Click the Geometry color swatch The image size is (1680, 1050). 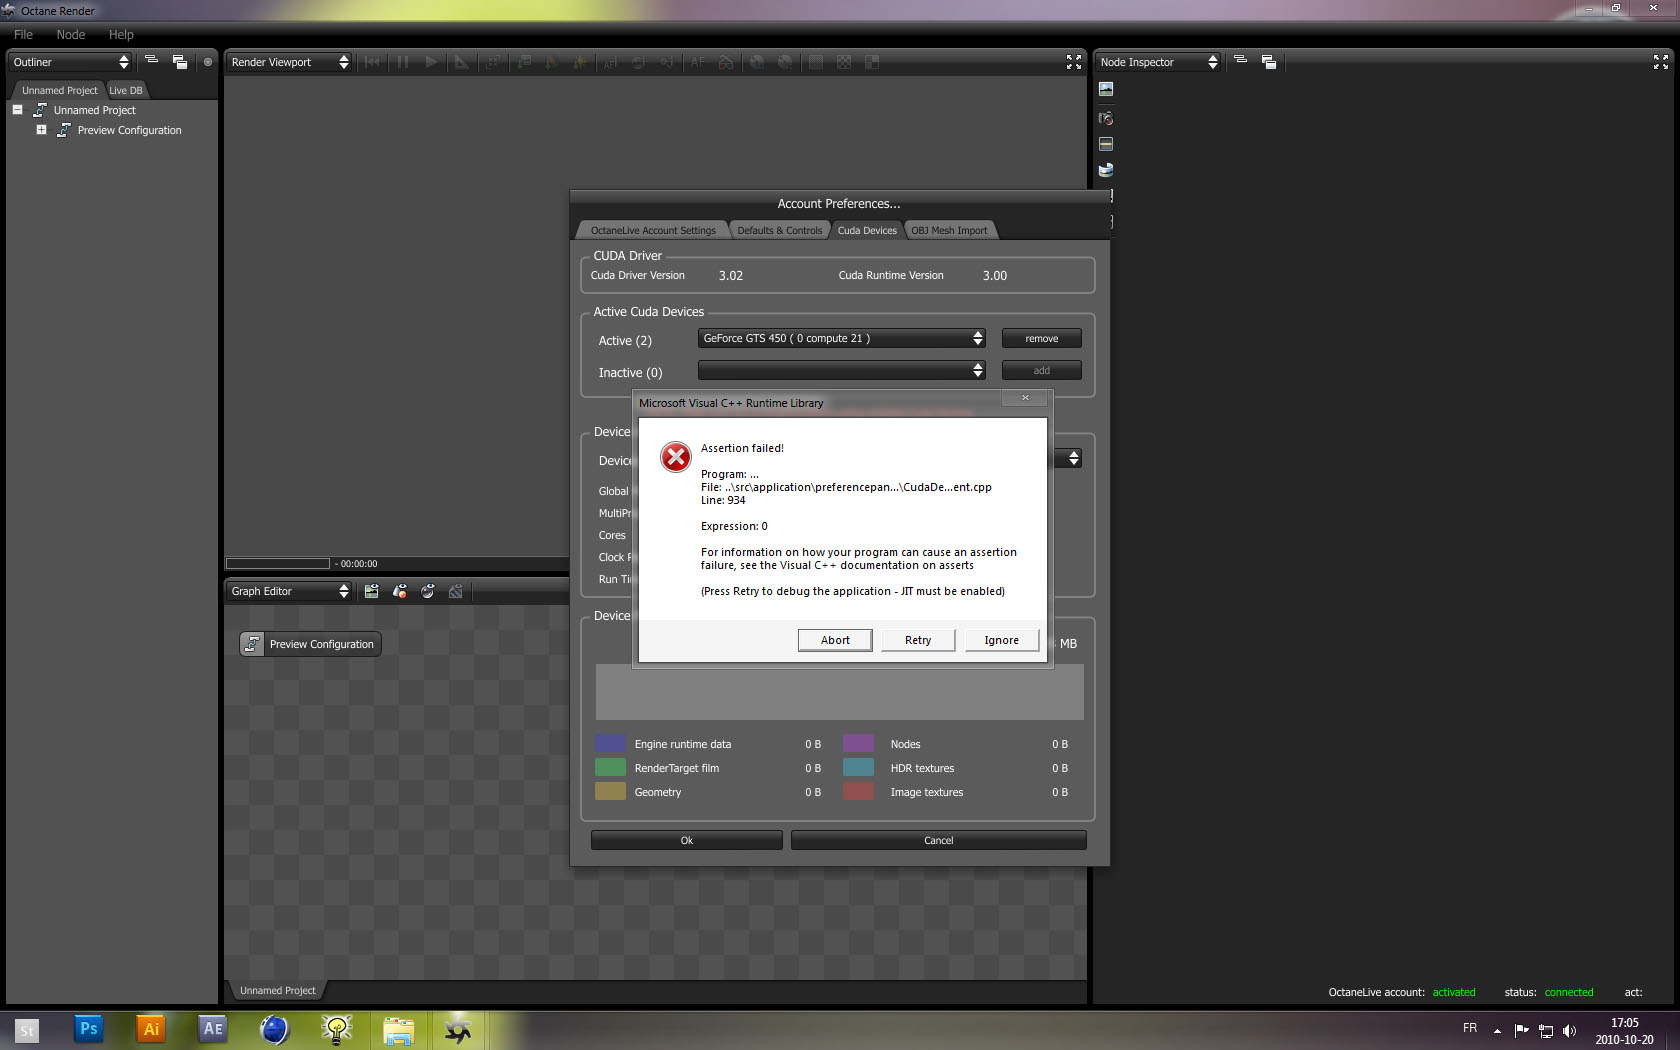click(610, 791)
